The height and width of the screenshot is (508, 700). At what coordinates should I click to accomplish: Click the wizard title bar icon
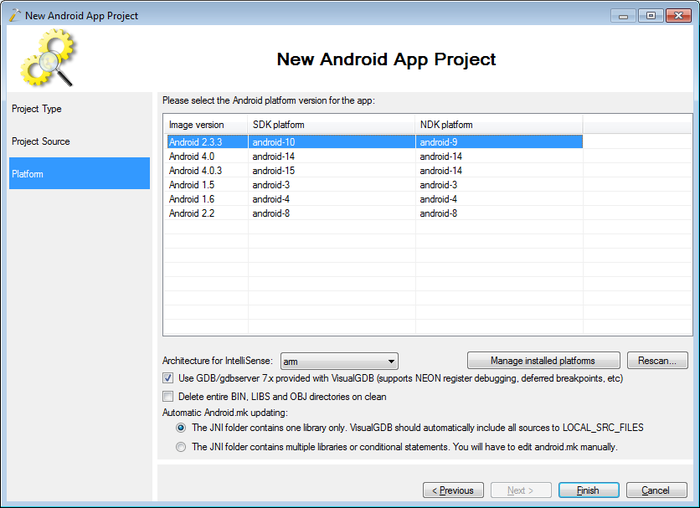coord(15,15)
